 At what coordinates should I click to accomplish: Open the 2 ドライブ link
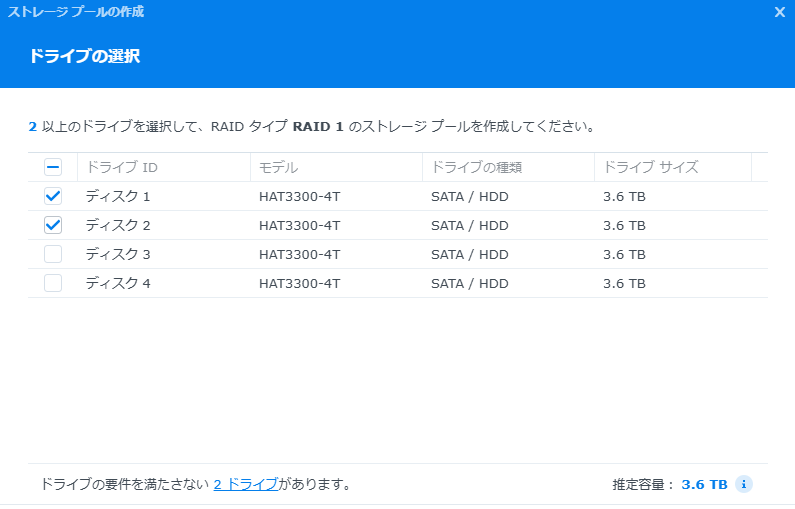pos(246,484)
